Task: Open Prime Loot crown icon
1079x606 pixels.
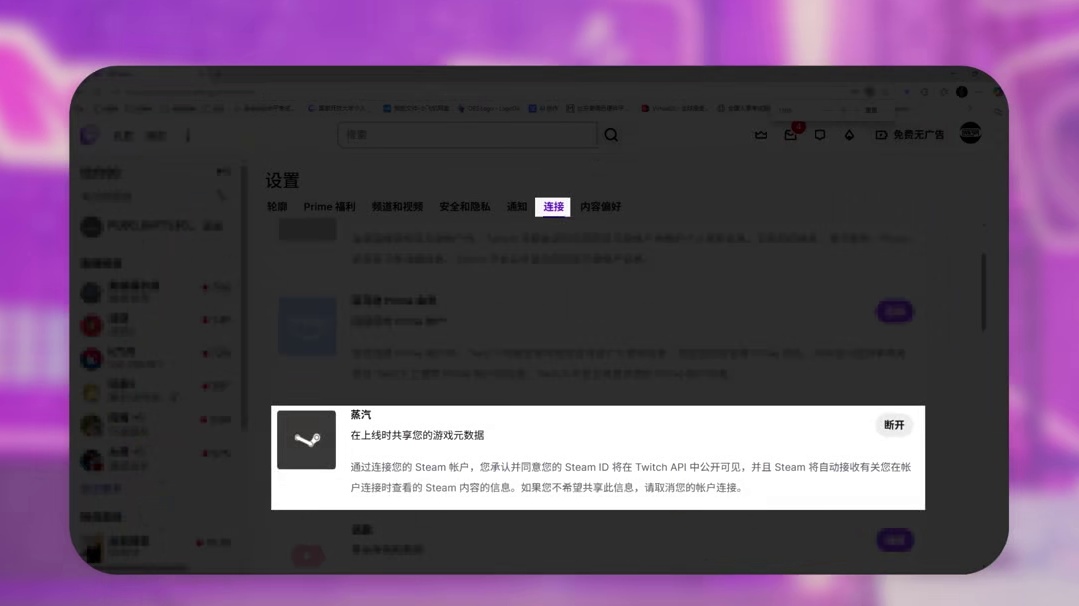Action: [x=761, y=135]
